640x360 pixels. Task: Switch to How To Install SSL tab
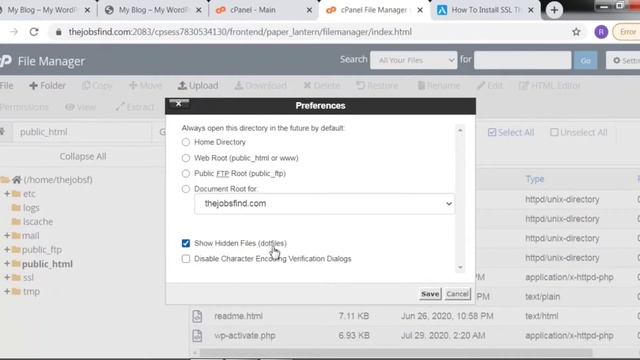485,10
